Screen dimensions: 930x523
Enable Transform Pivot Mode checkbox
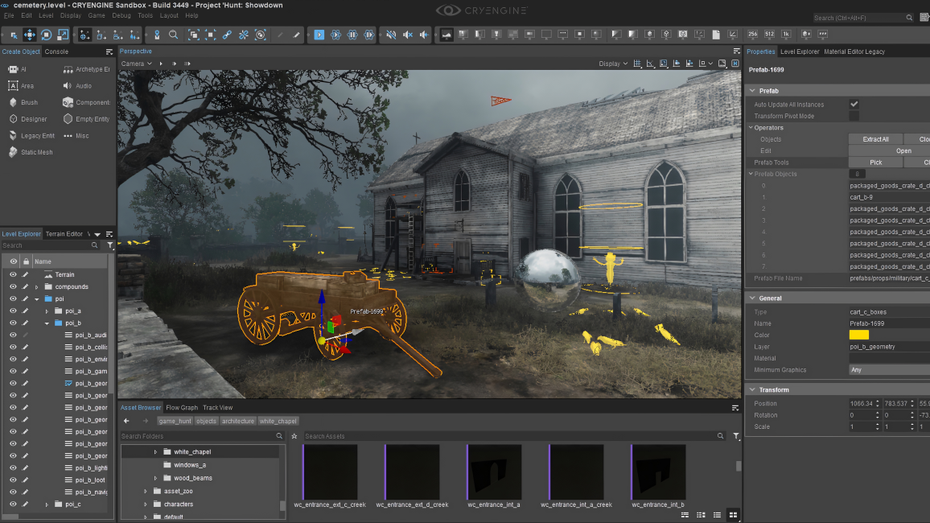[x=854, y=116]
